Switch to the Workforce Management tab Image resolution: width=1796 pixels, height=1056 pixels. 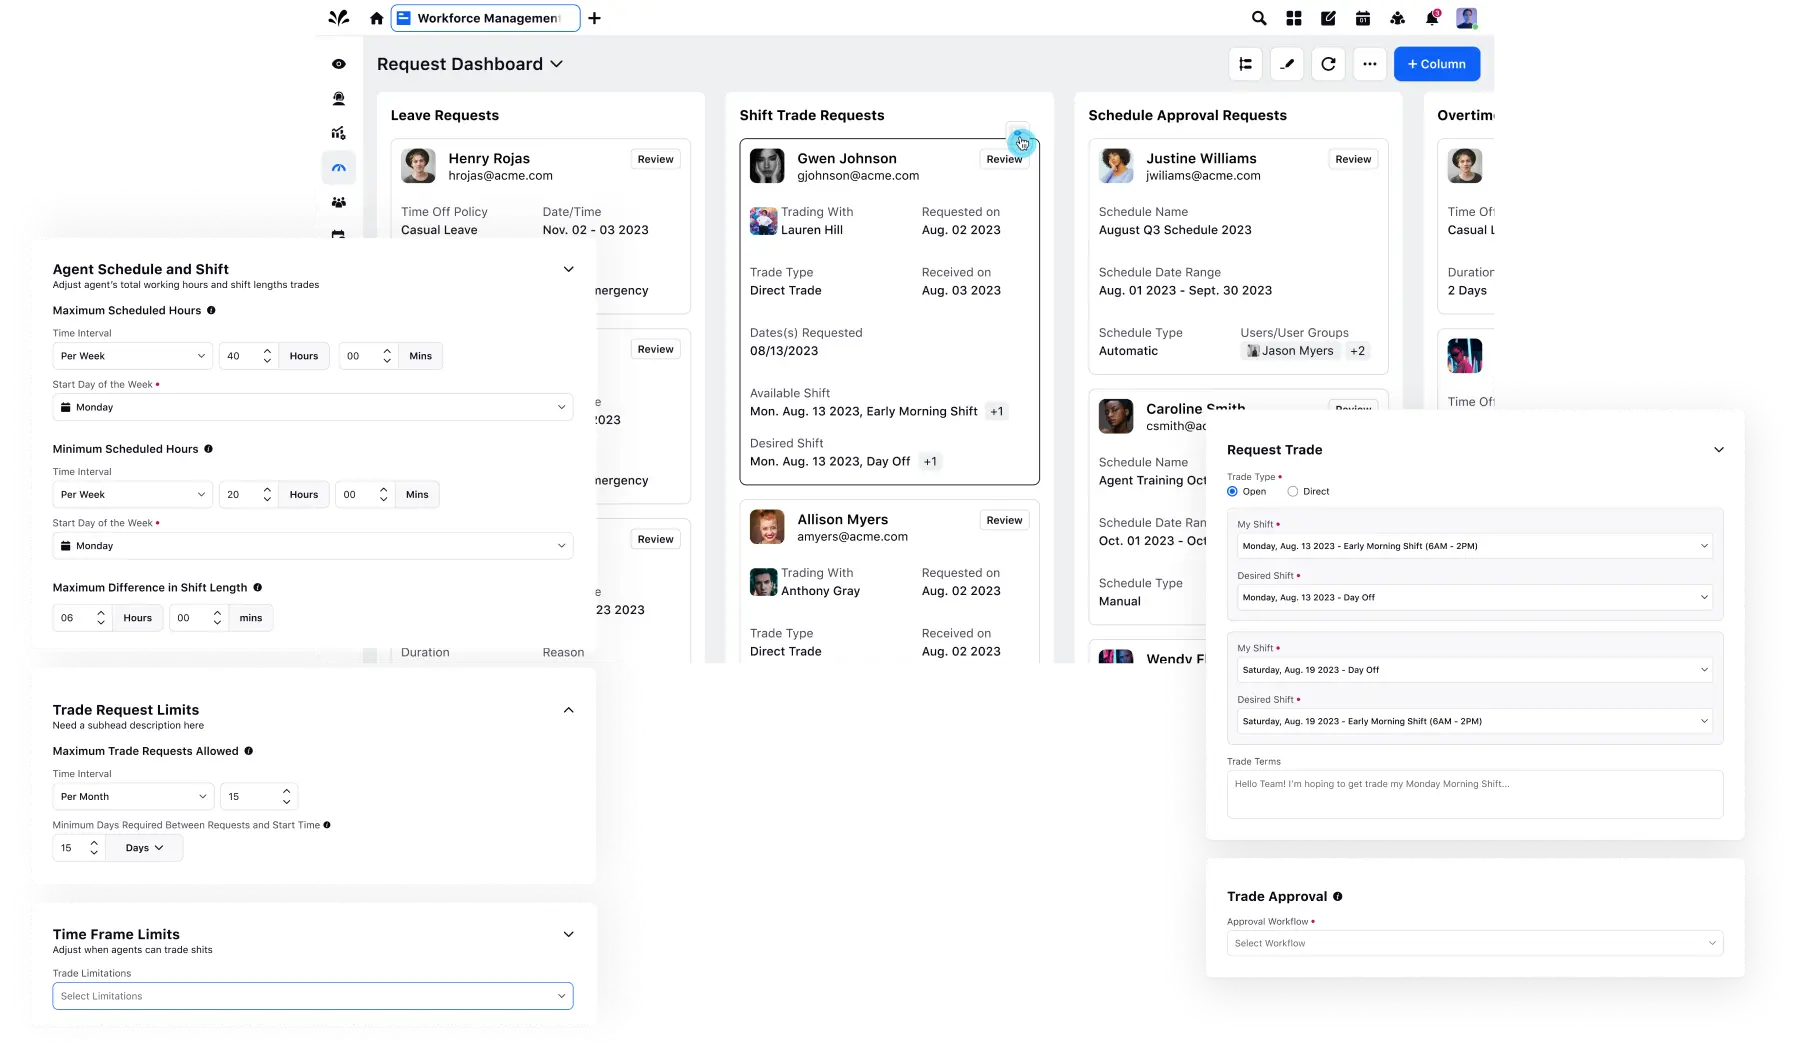tap(485, 18)
